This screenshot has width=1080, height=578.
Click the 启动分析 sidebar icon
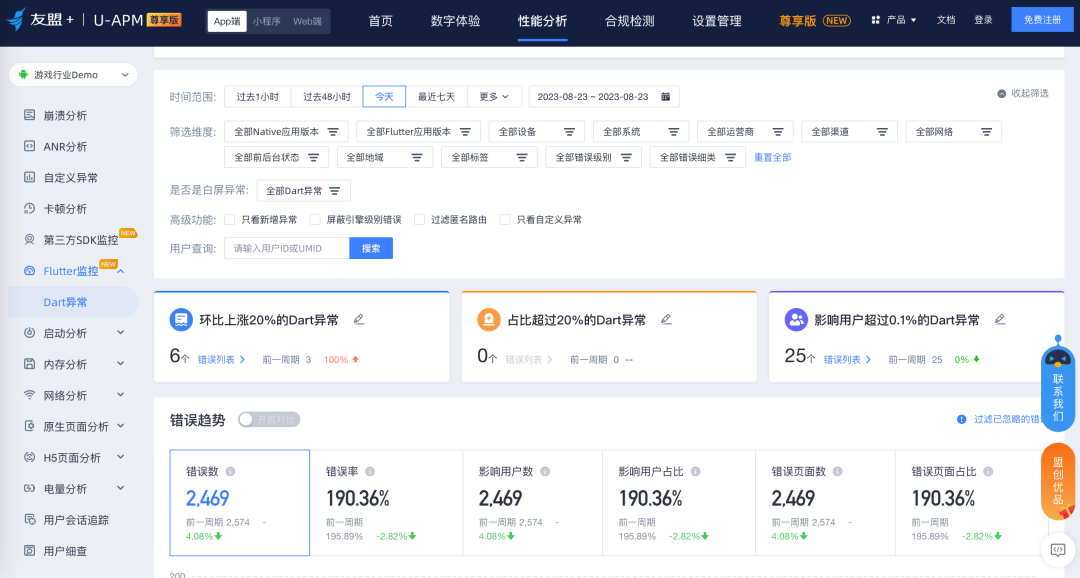[30, 333]
